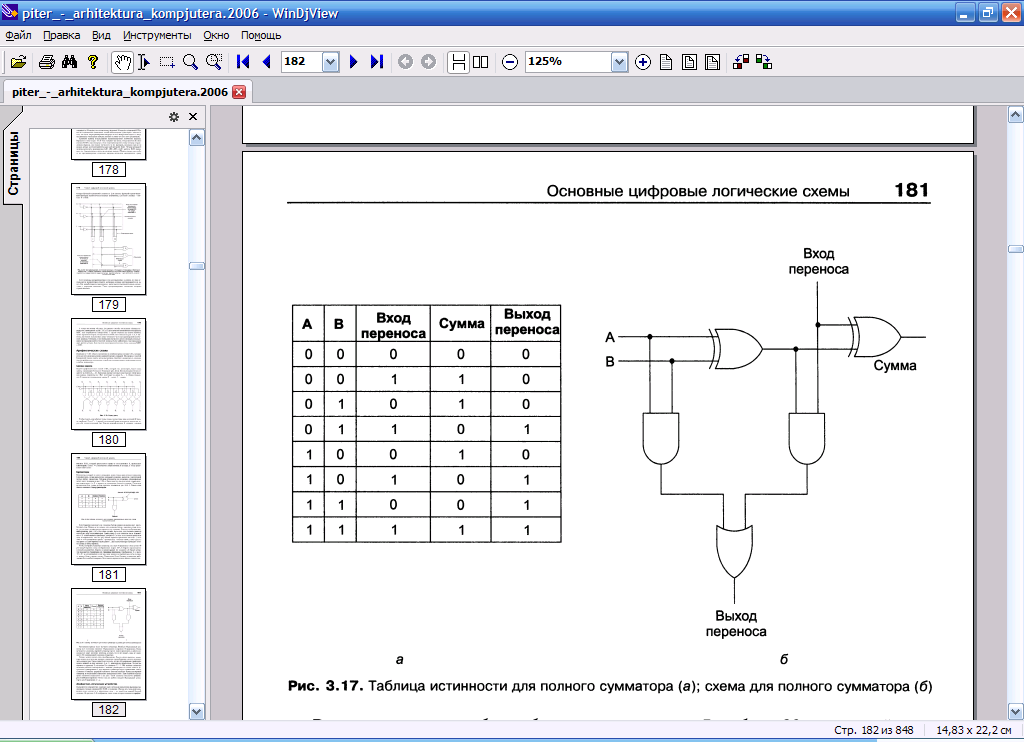Open the 125% zoom level dropdown
1024x742 pixels.
[619, 62]
